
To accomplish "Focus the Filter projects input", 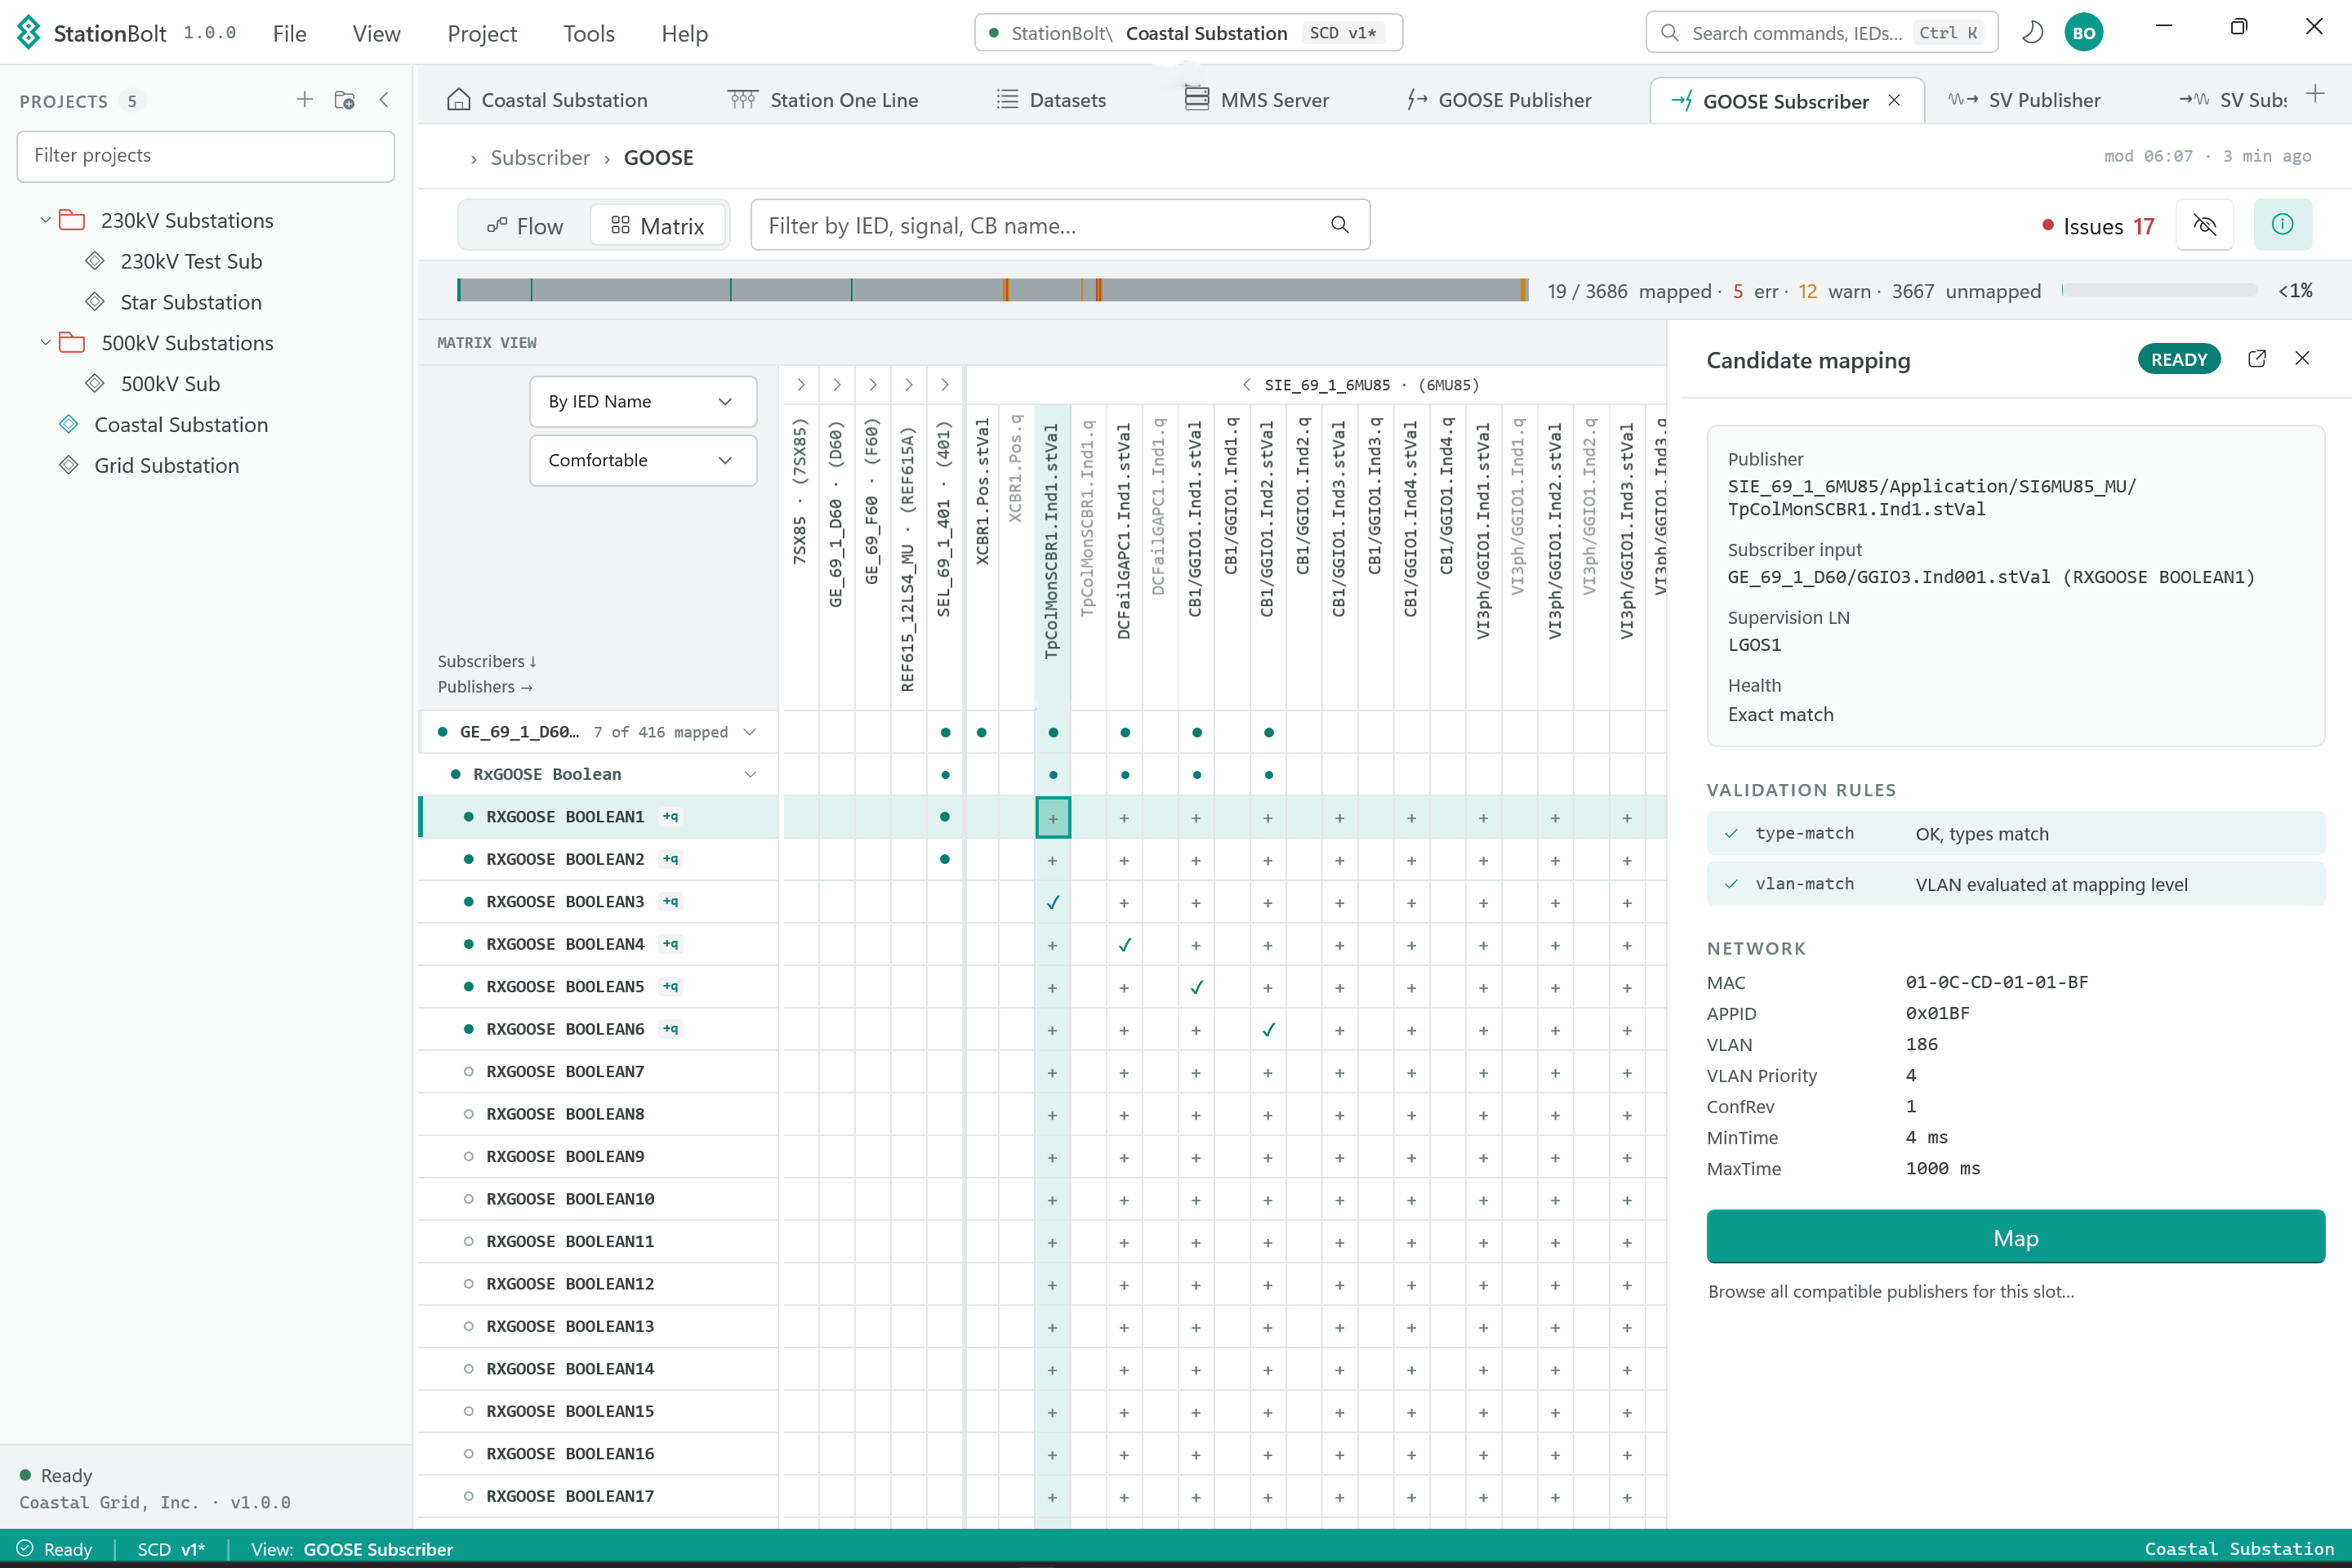I will pyautogui.click(x=206, y=156).
